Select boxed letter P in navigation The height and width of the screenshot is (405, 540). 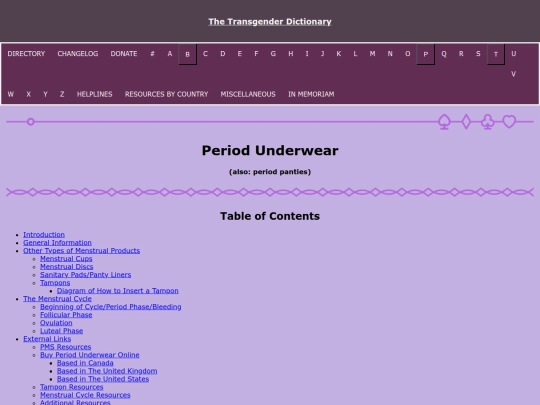click(426, 54)
